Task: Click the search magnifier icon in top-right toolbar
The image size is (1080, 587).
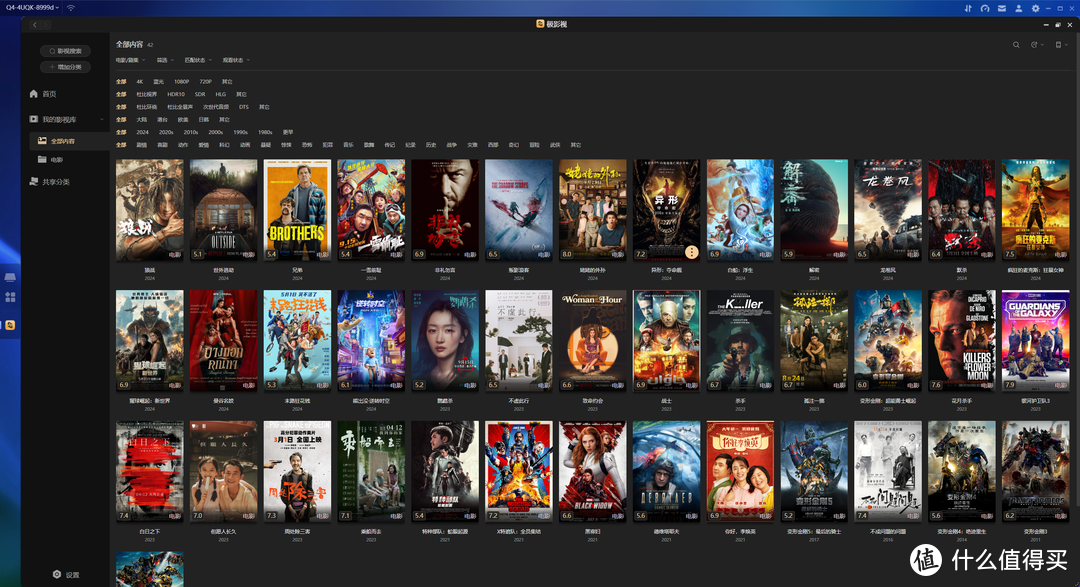Action: pyautogui.click(x=1016, y=45)
